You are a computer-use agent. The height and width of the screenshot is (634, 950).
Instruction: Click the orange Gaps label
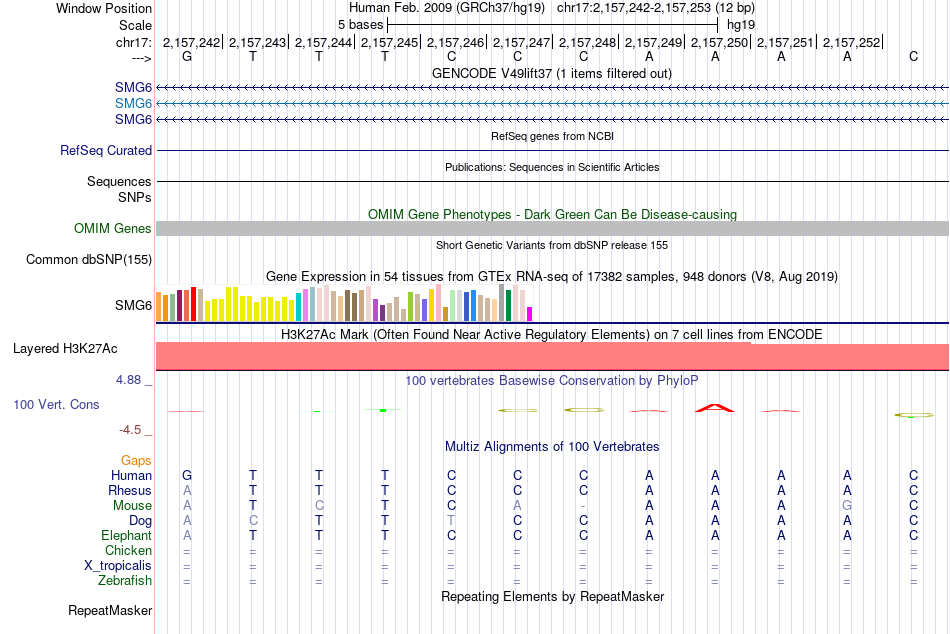pyautogui.click(x=136, y=461)
